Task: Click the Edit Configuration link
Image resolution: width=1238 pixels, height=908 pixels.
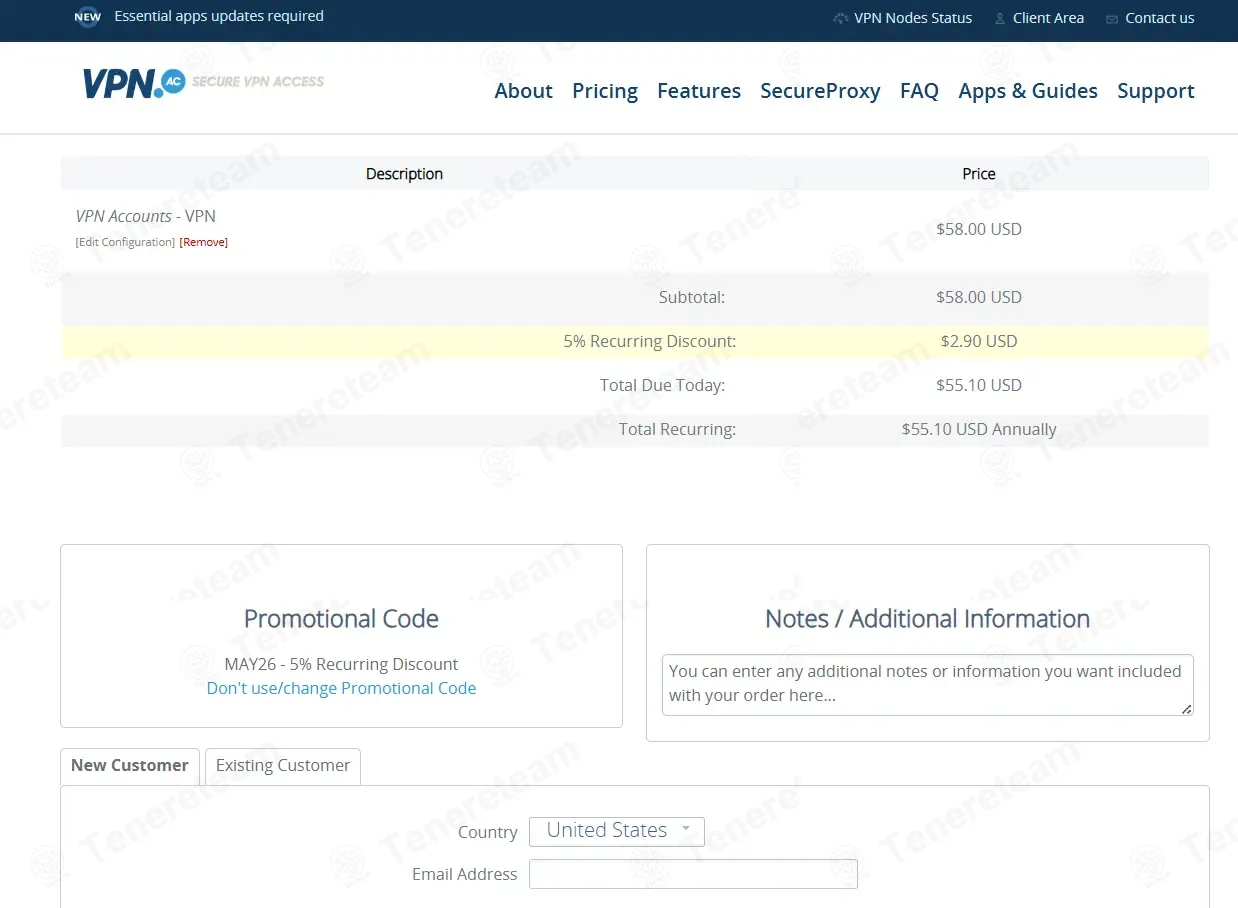Action: point(125,242)
